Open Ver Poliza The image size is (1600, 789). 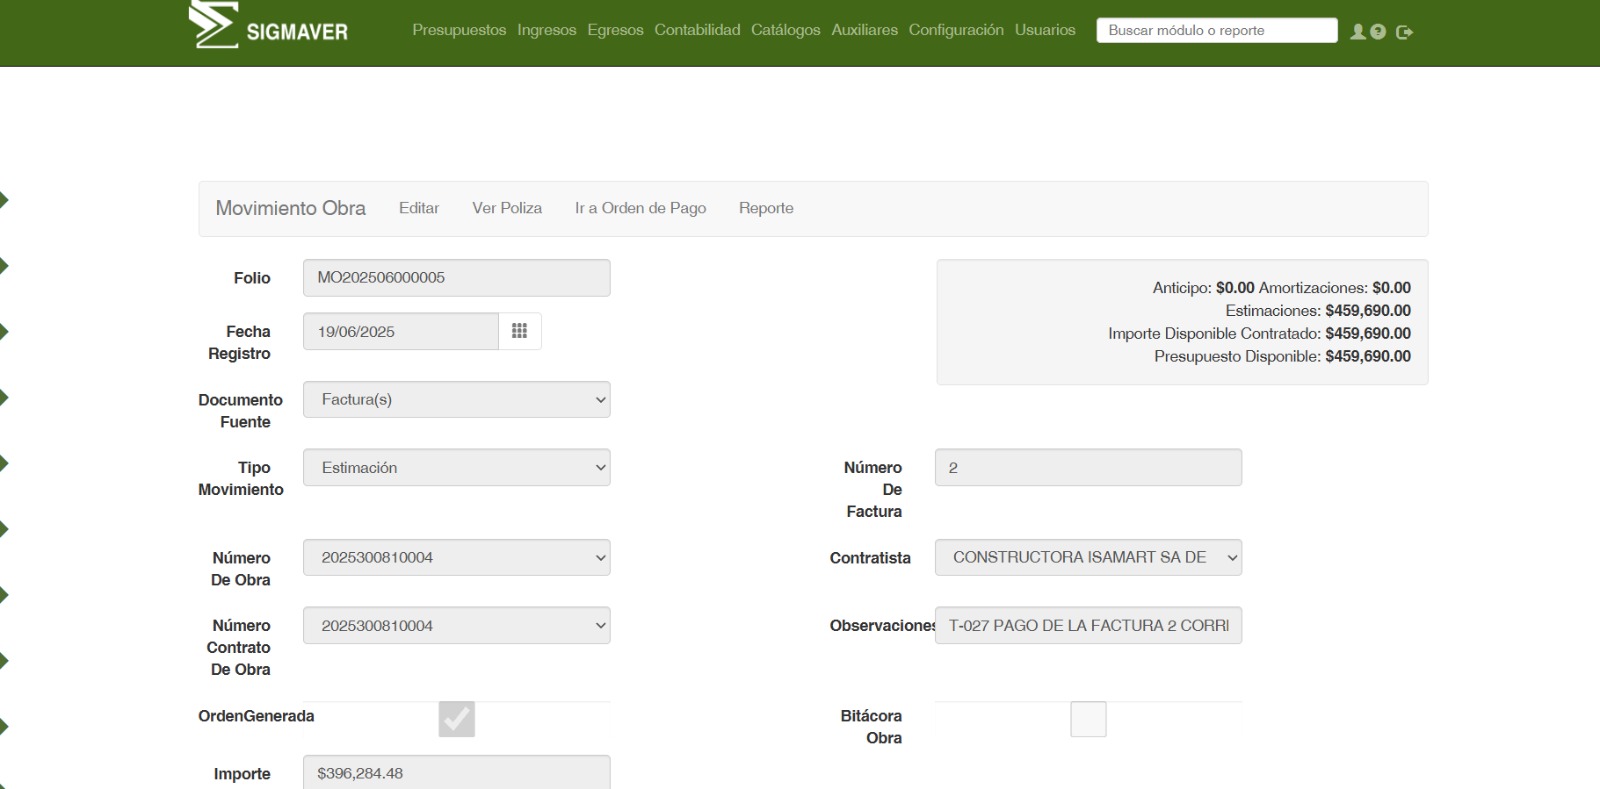point(507,208)
